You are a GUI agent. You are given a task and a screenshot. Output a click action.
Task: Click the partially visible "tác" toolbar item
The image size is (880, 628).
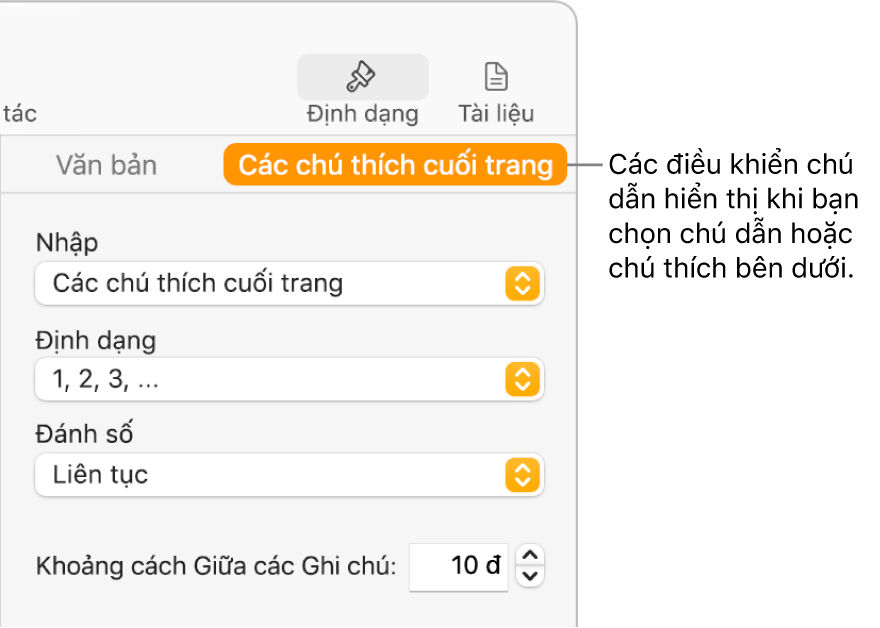(18, 113)
